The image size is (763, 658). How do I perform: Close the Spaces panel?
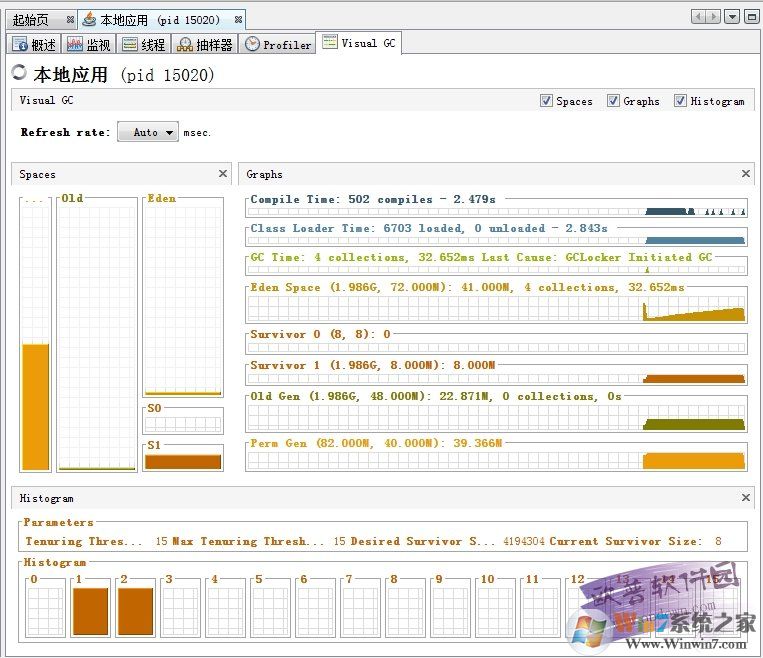223,174
